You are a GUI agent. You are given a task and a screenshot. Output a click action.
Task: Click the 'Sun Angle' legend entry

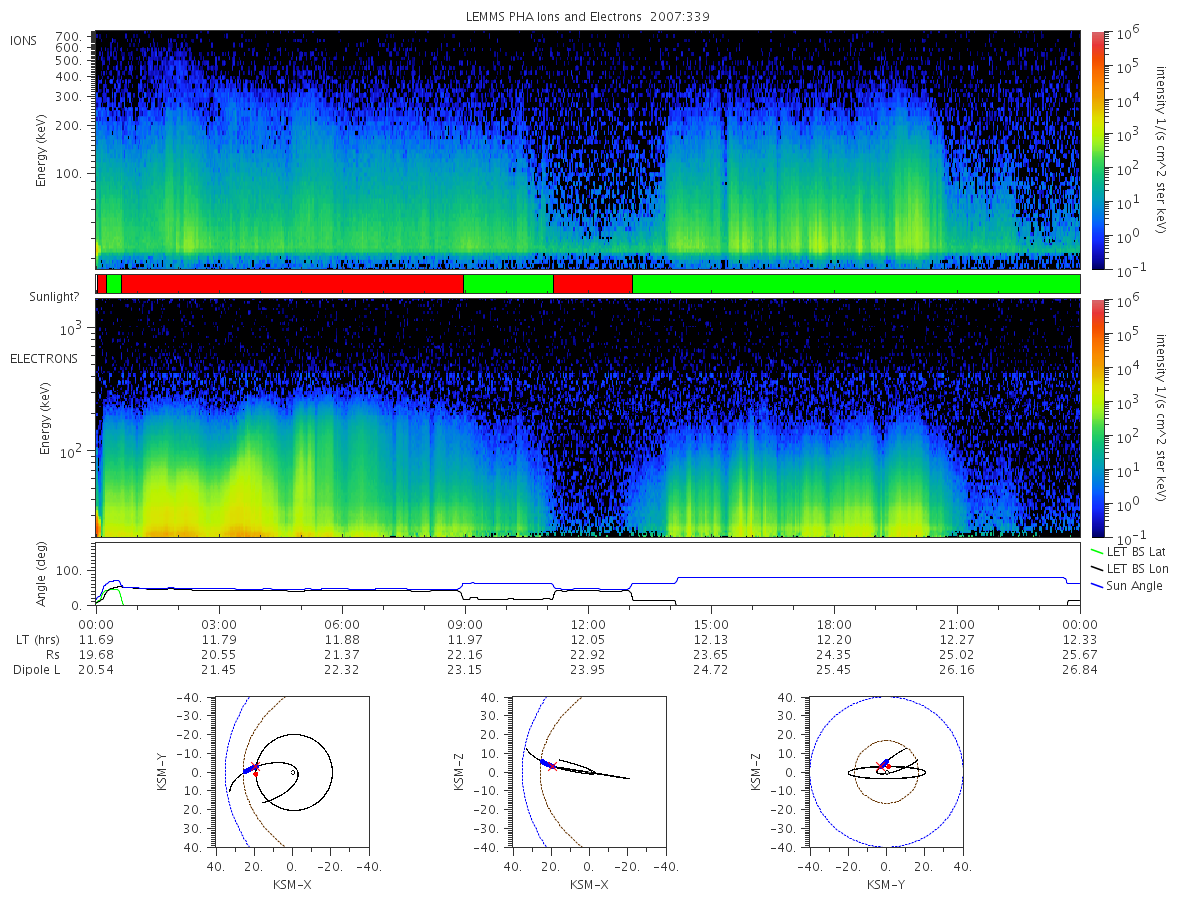point(1126,585)
